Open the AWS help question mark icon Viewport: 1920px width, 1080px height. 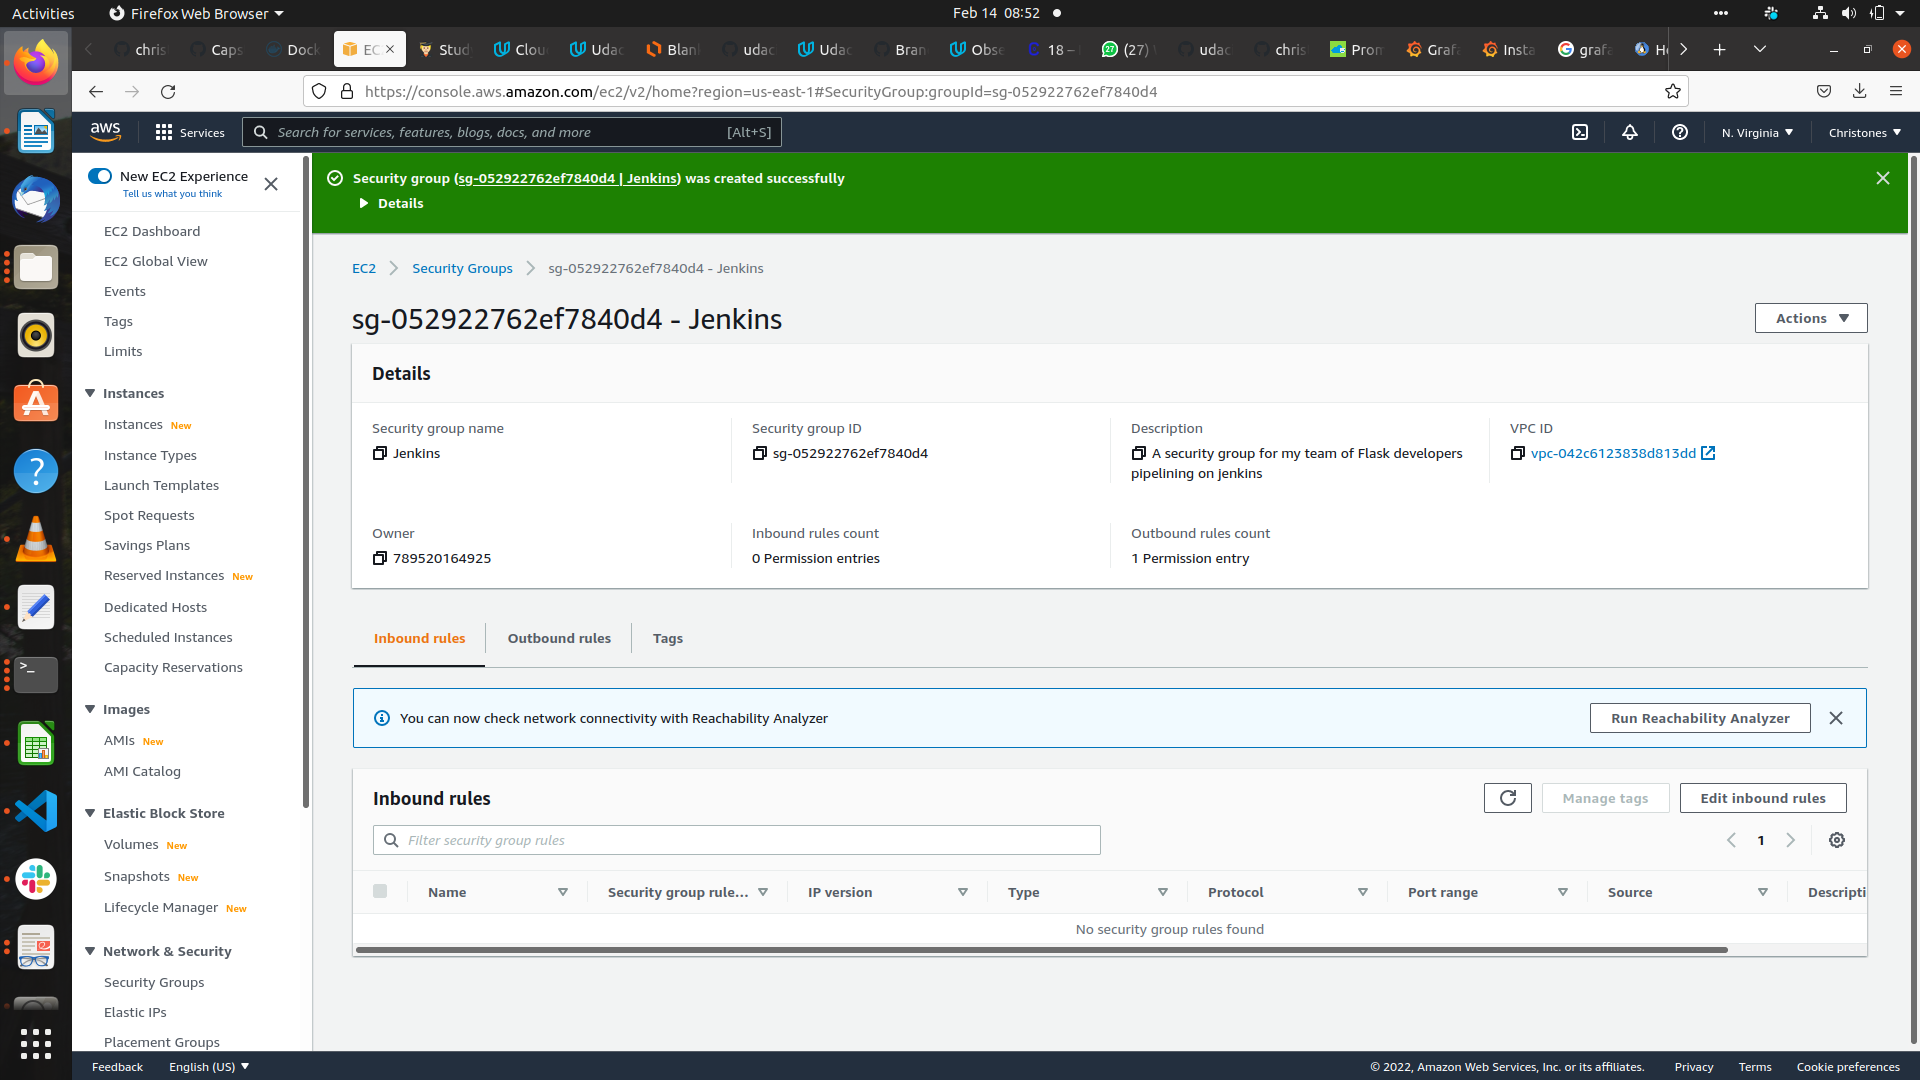coord(1680,132)
